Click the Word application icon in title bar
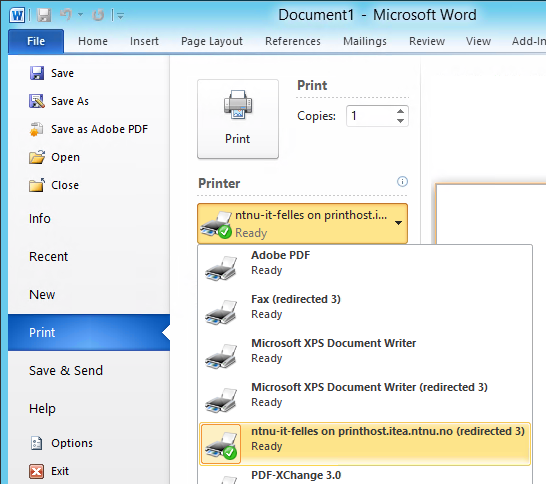This screenshot has height=484, width=546. coord(17,15)
